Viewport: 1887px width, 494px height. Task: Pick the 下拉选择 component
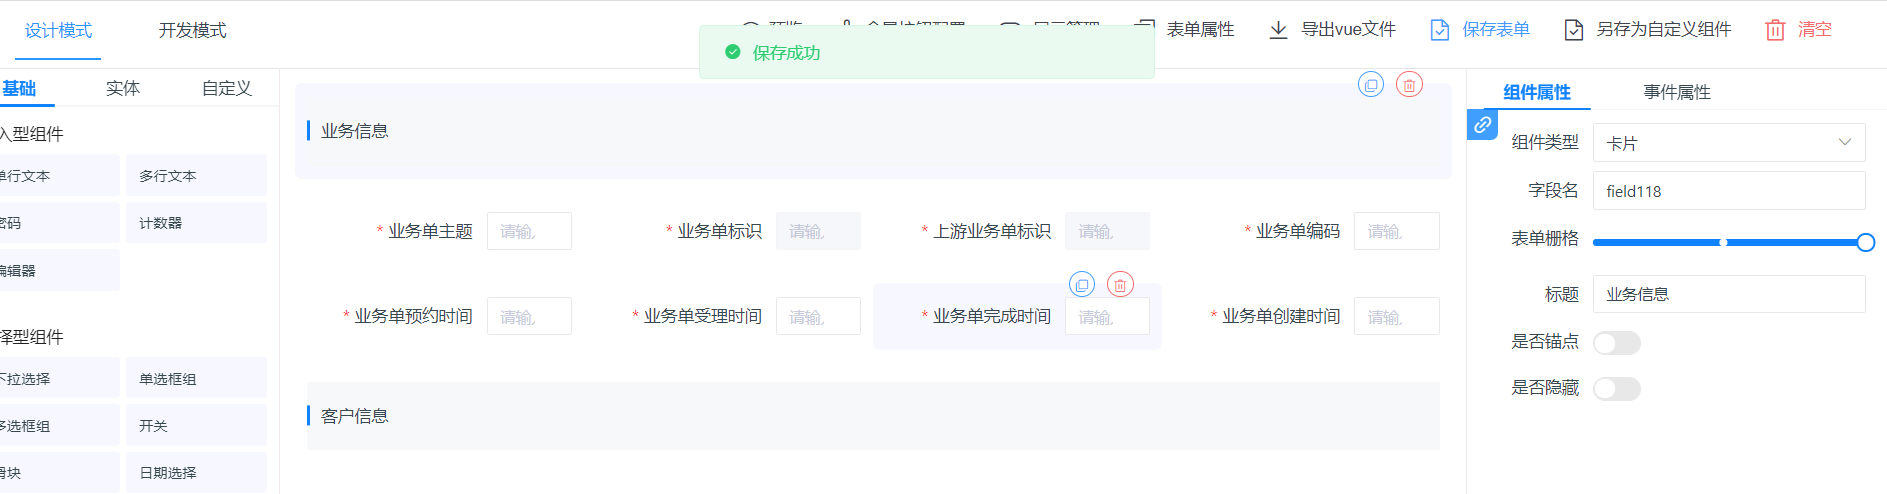[x=58, y=378]
